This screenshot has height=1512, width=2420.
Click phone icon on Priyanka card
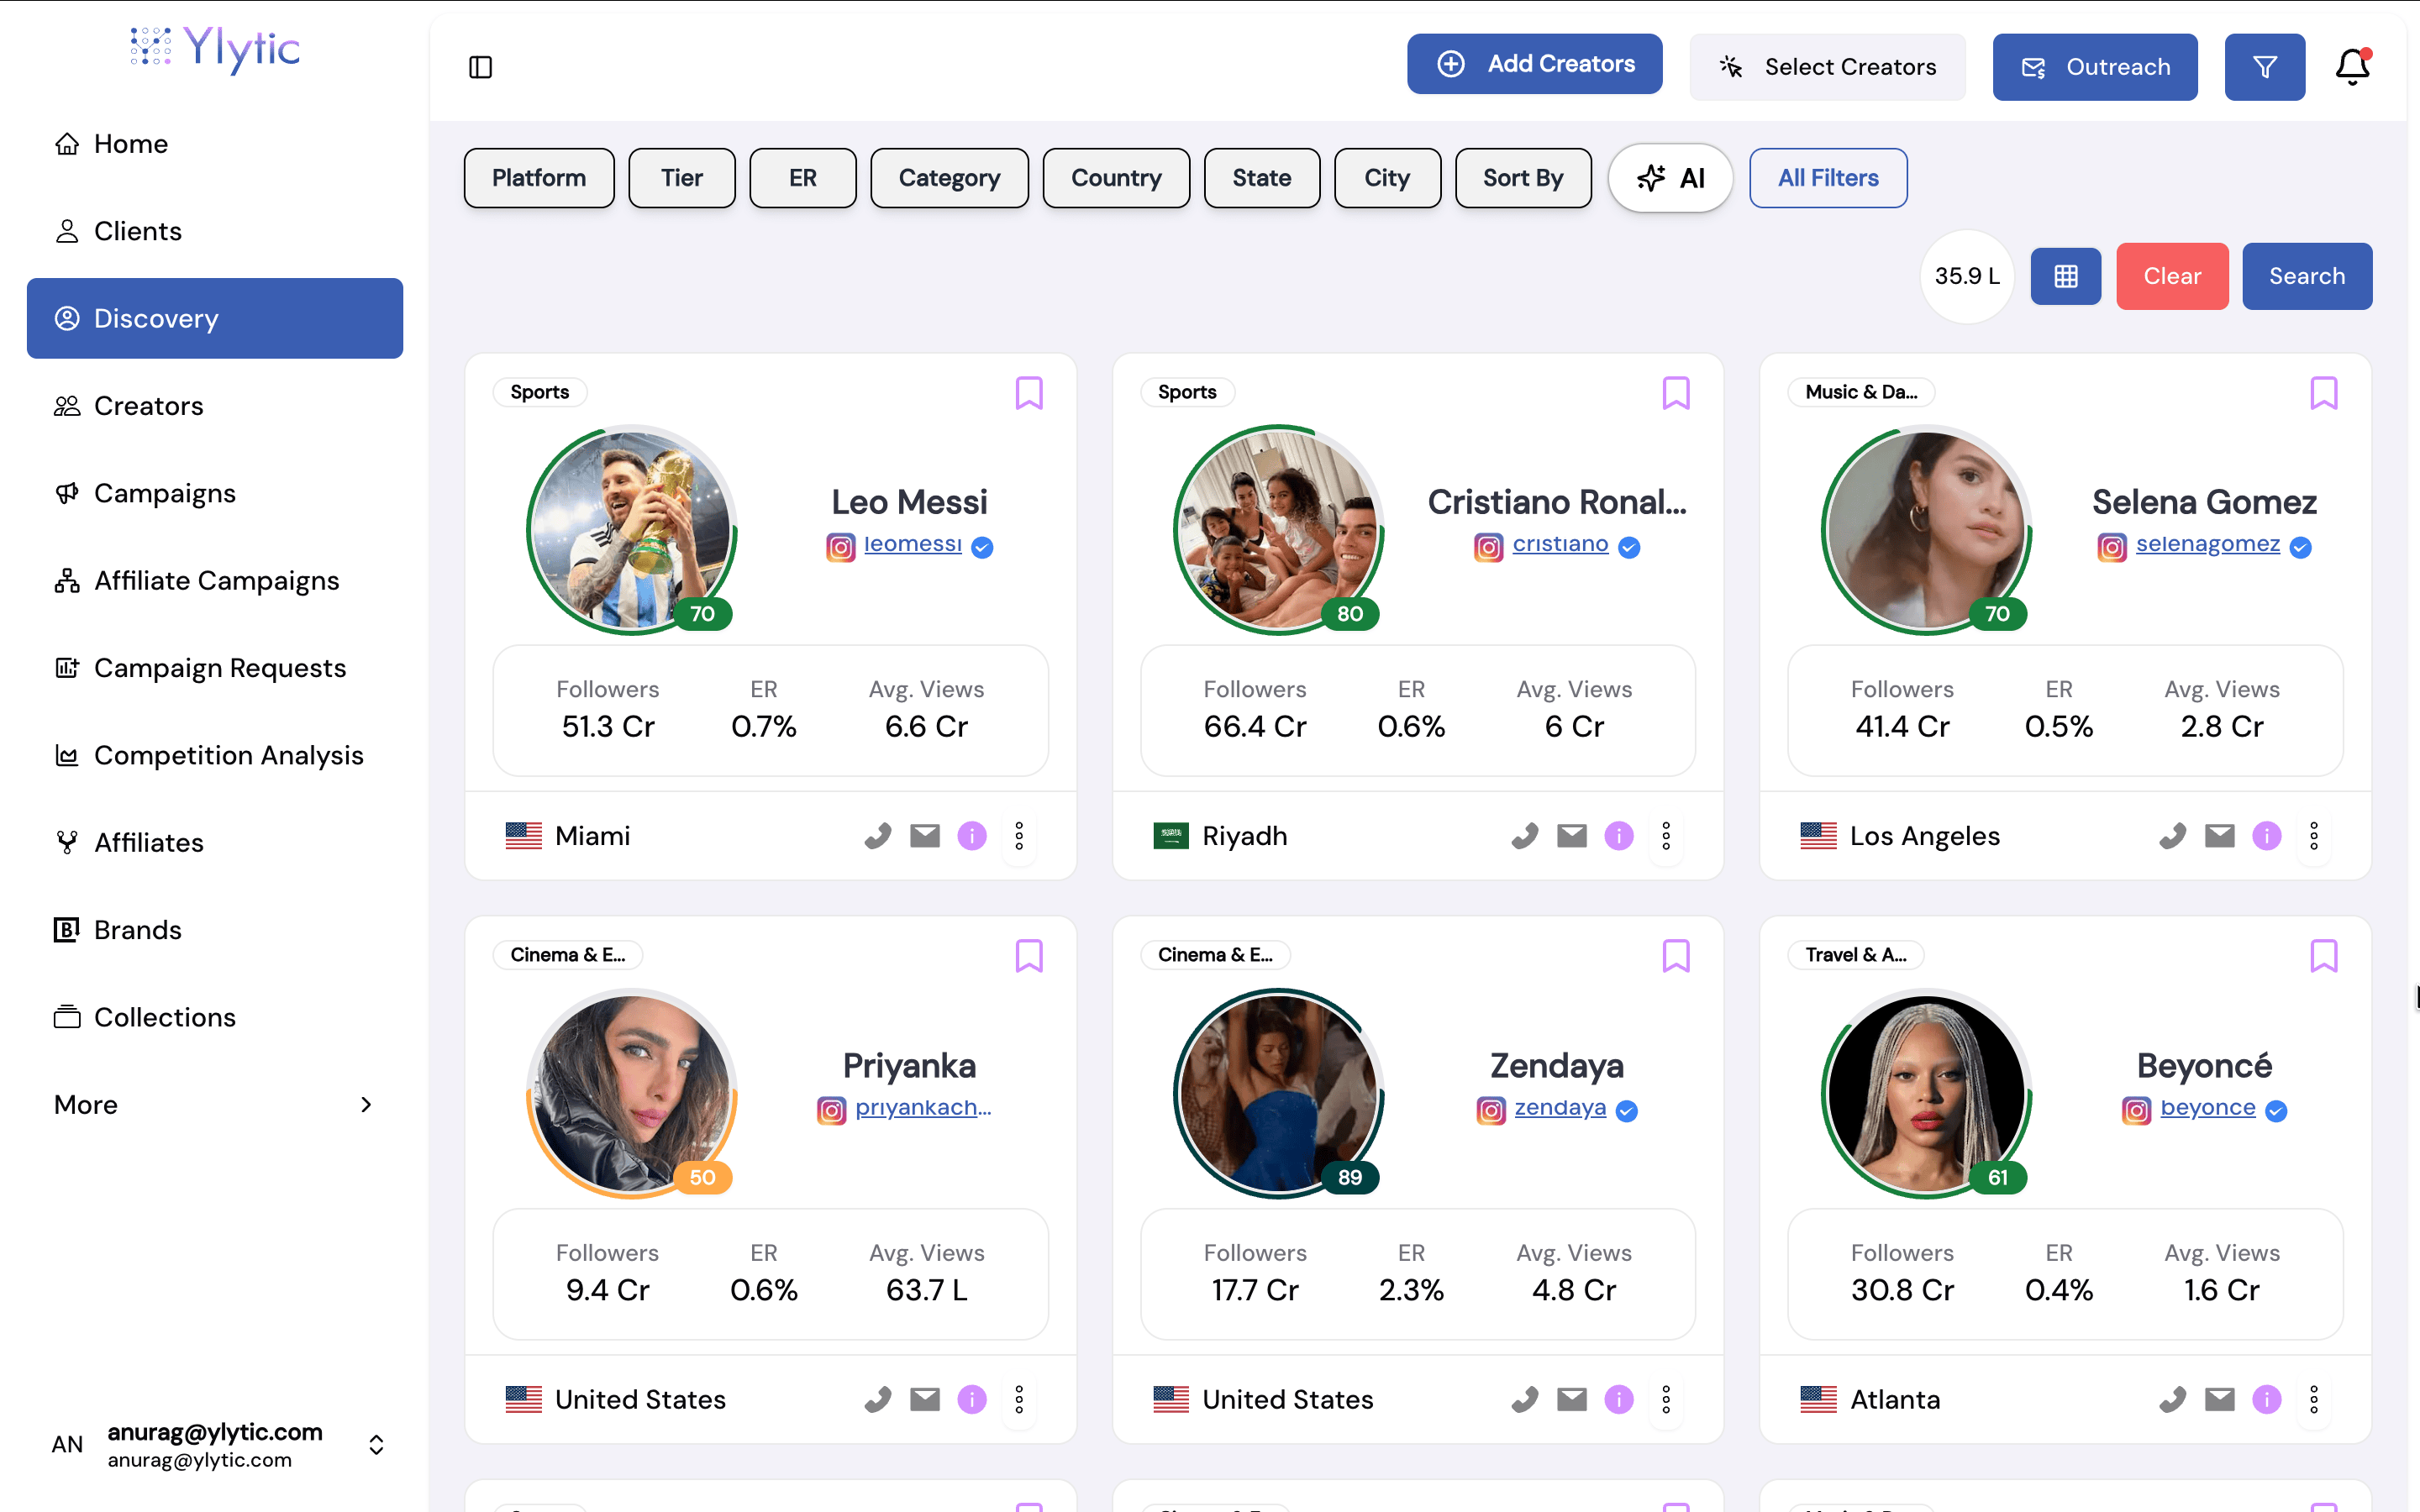coord(877,1399)
